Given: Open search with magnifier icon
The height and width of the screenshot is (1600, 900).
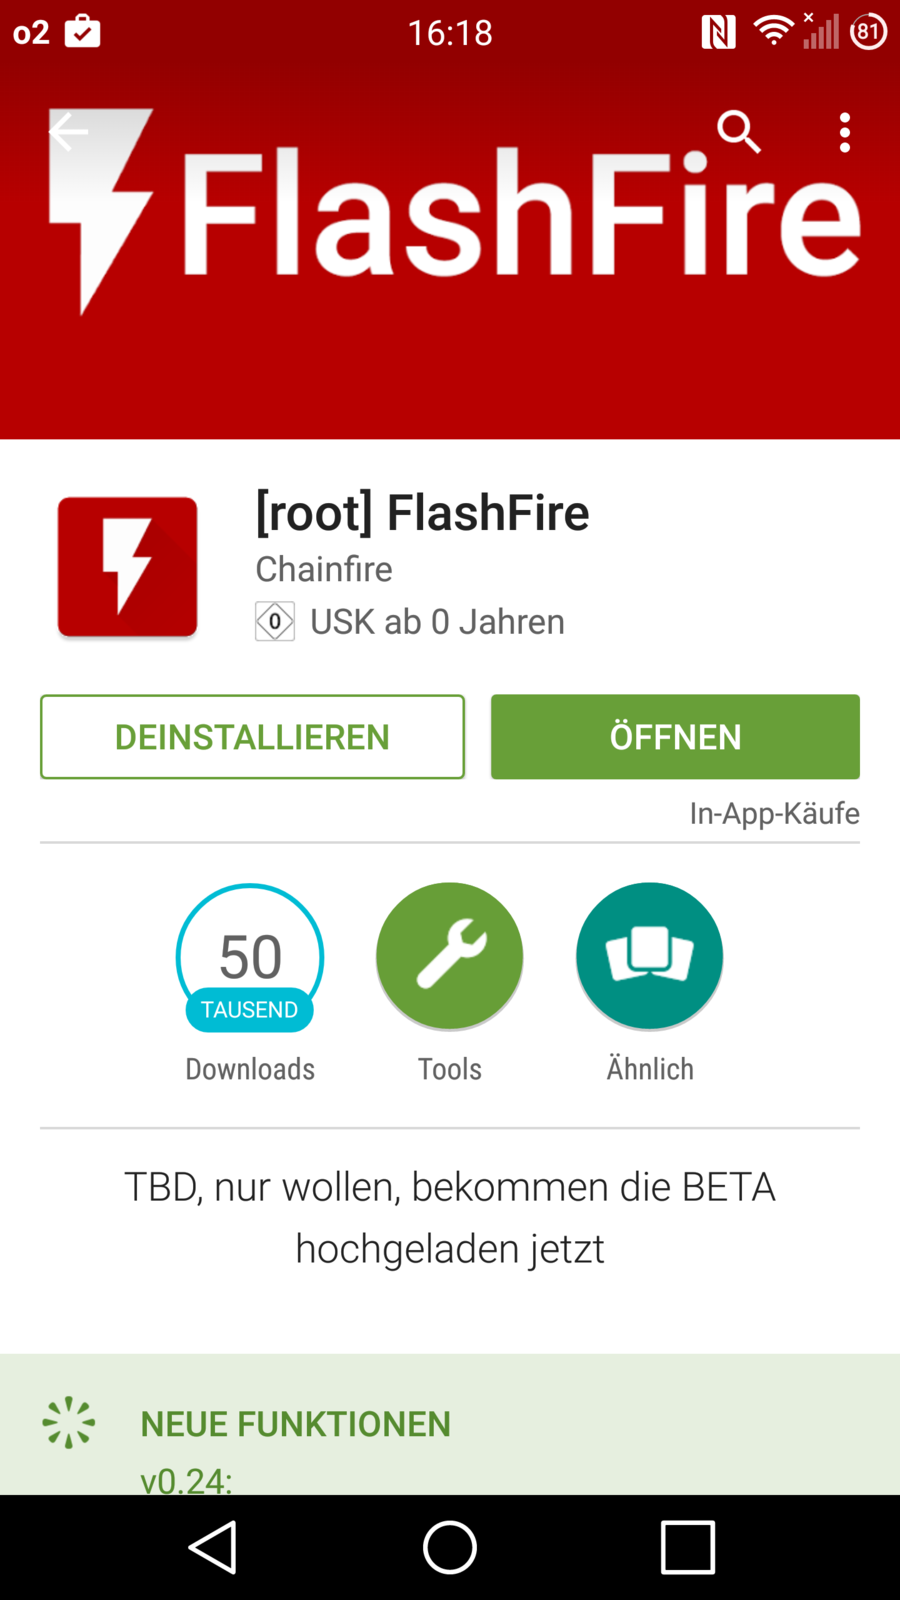Looking at the screenshot, I should 739,132.
